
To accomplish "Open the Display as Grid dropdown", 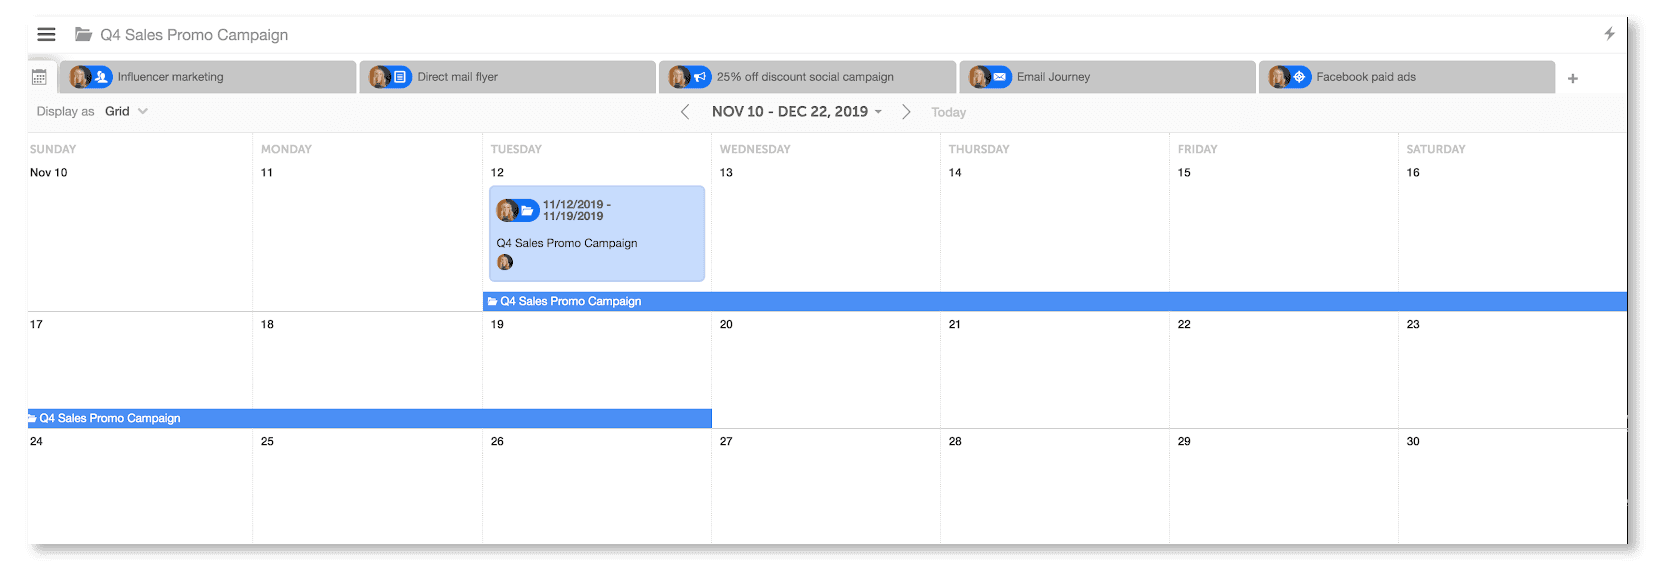I will (126, 112).
